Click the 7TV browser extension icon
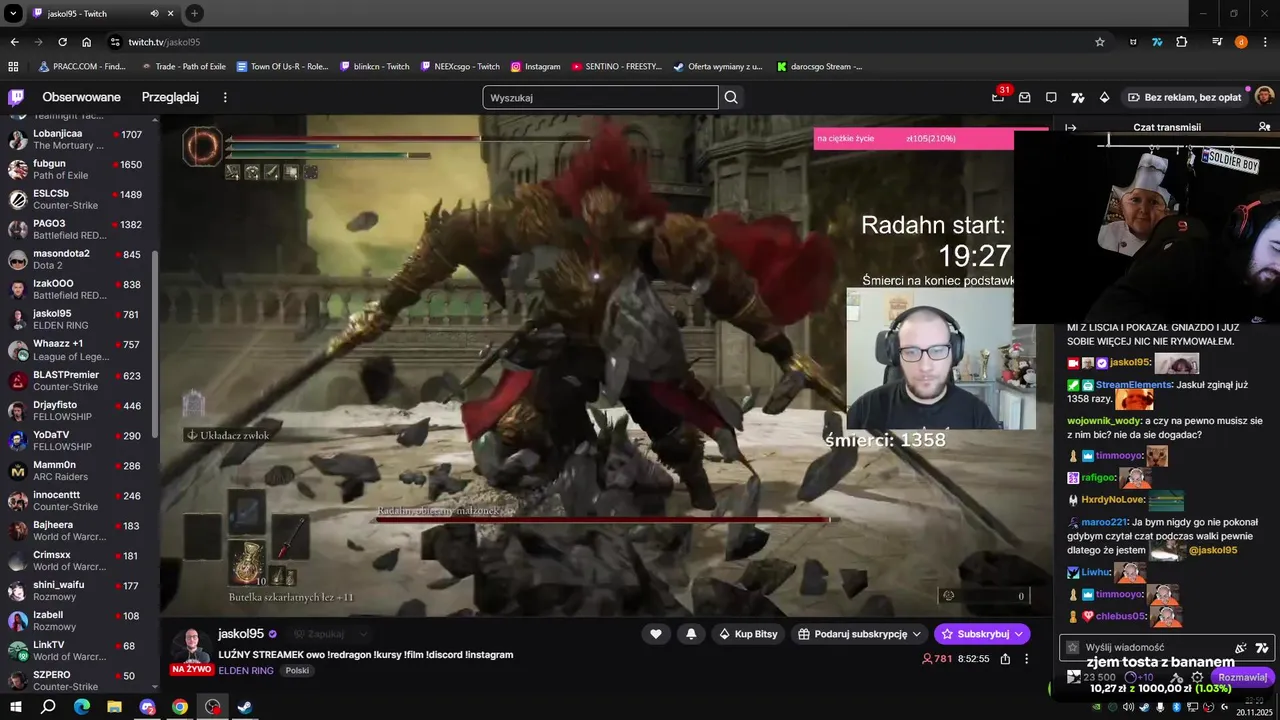This screenshot has width=1280, height=720. tap(1158, 42)
